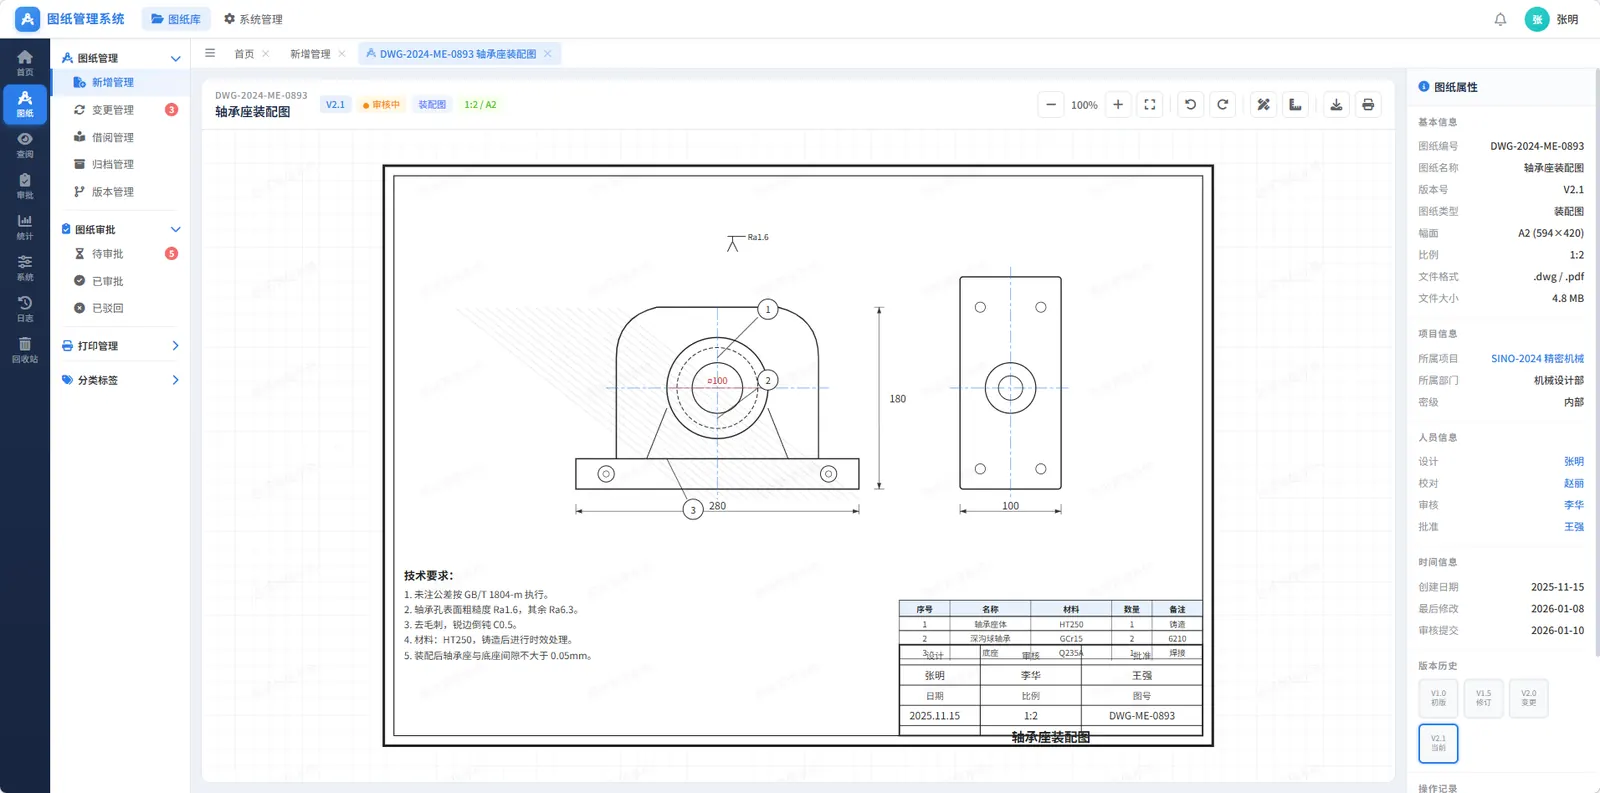The image size is (1600, 793).
Task: Open 待审批 pending approvals item
Action: (108, 254)
